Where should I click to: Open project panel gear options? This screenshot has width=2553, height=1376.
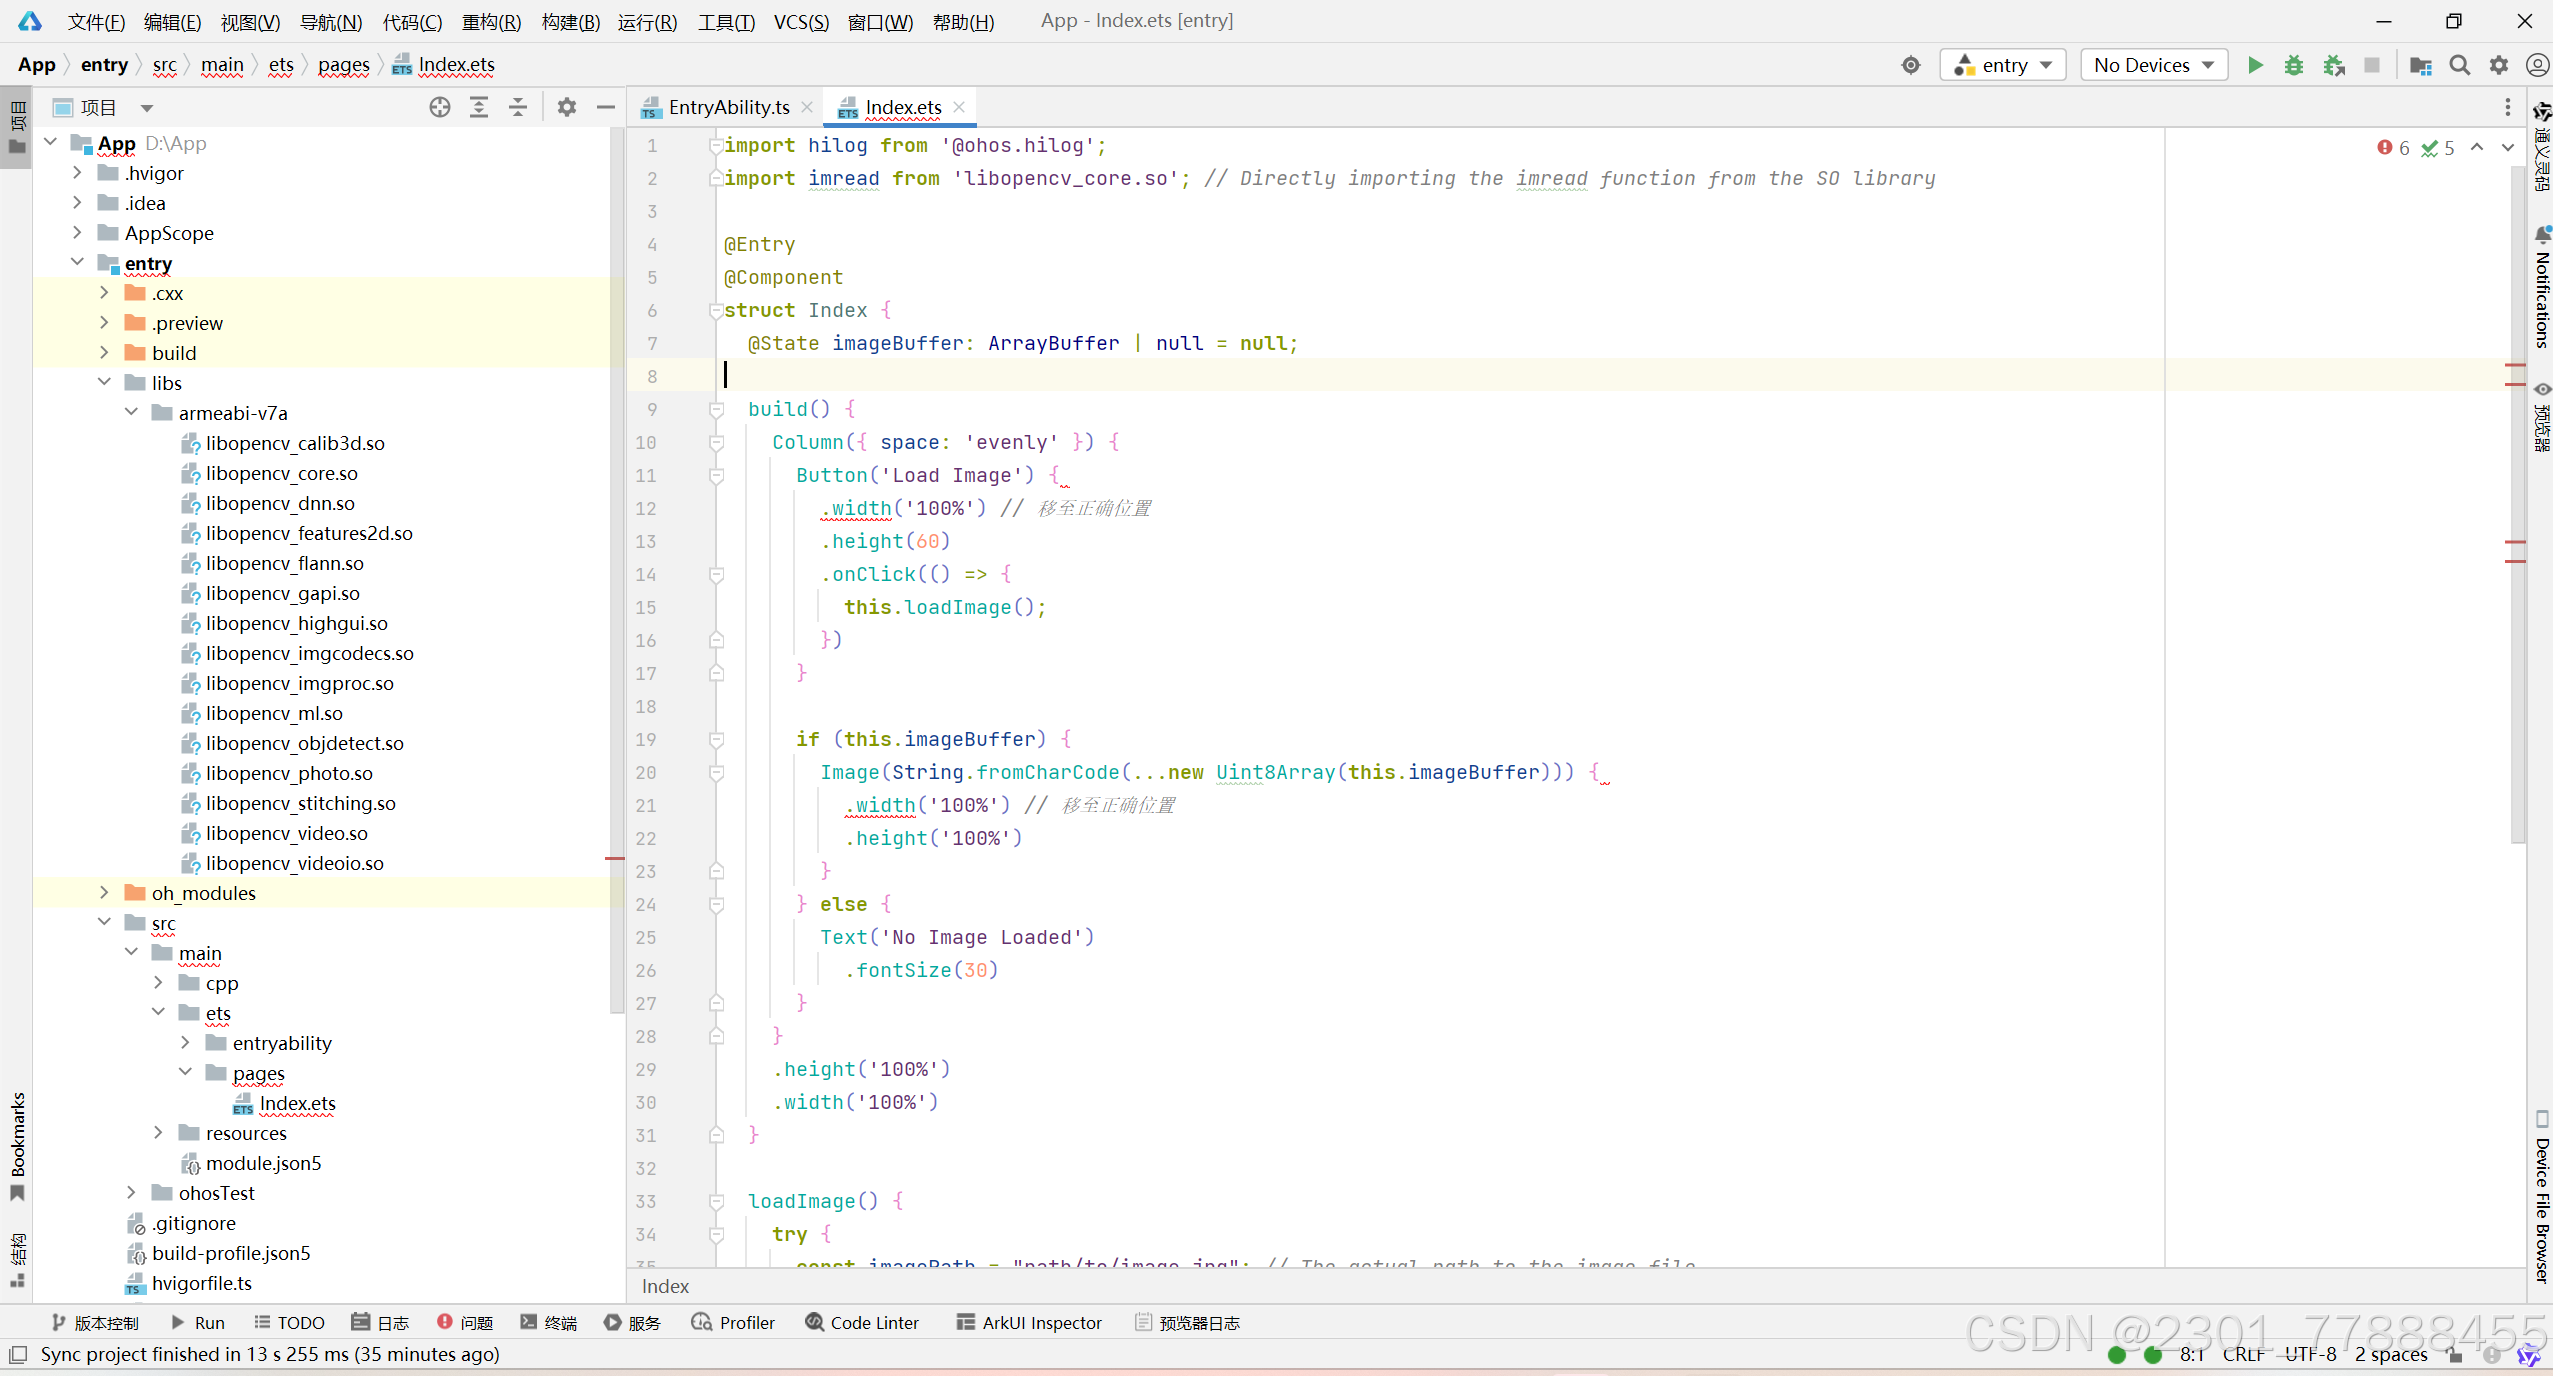point(567,107)
